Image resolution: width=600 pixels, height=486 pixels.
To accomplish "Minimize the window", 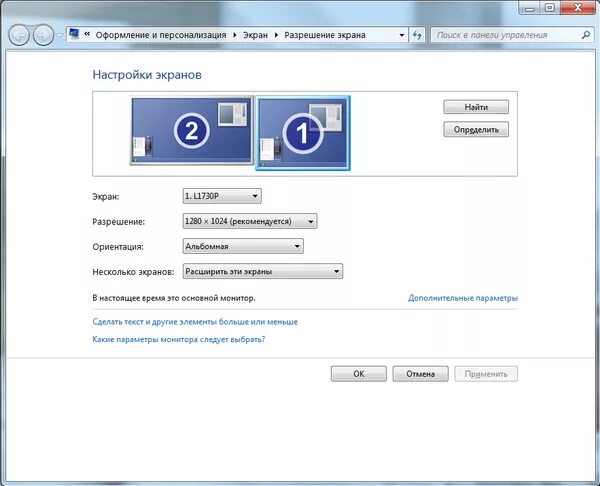I will tap(530, 8).
